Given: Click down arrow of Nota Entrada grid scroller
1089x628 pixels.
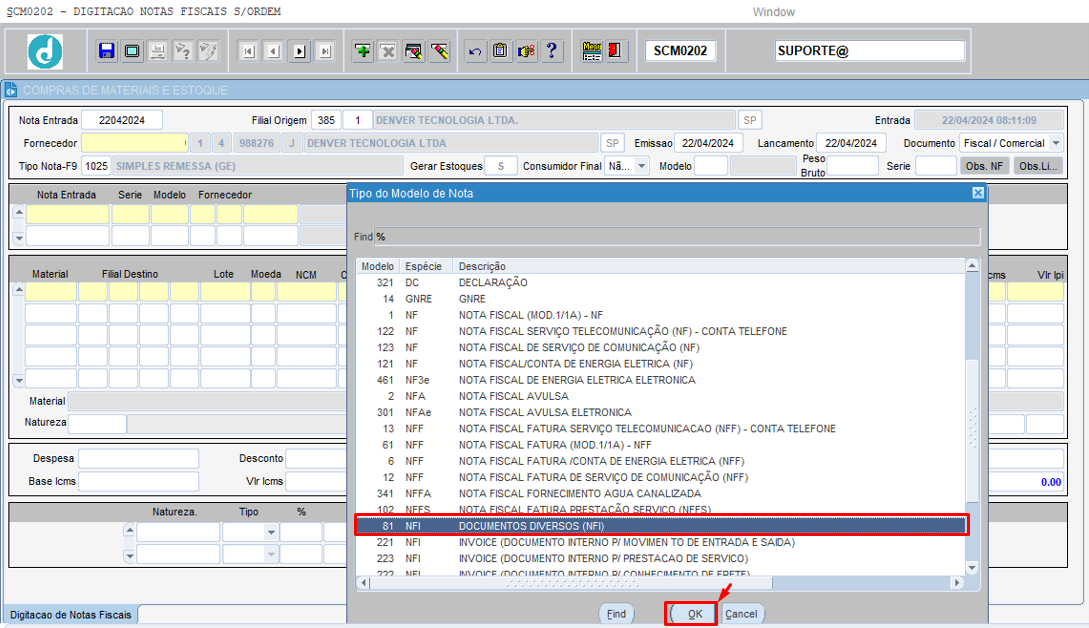Looking at the screenshot, I should (x=19, y=238).
